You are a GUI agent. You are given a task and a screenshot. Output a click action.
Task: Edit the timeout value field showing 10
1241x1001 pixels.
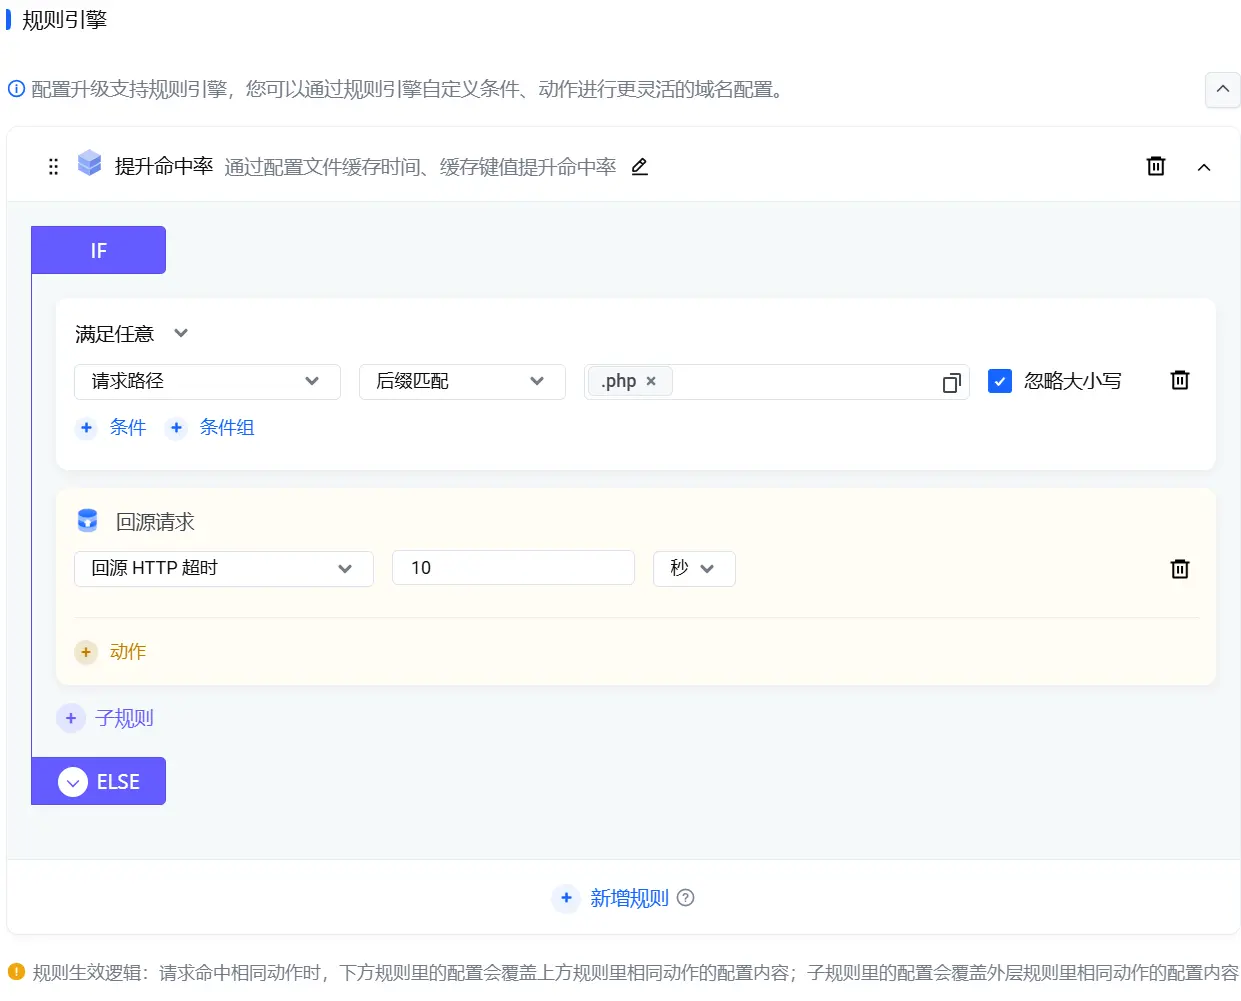(x=513, y=569)
